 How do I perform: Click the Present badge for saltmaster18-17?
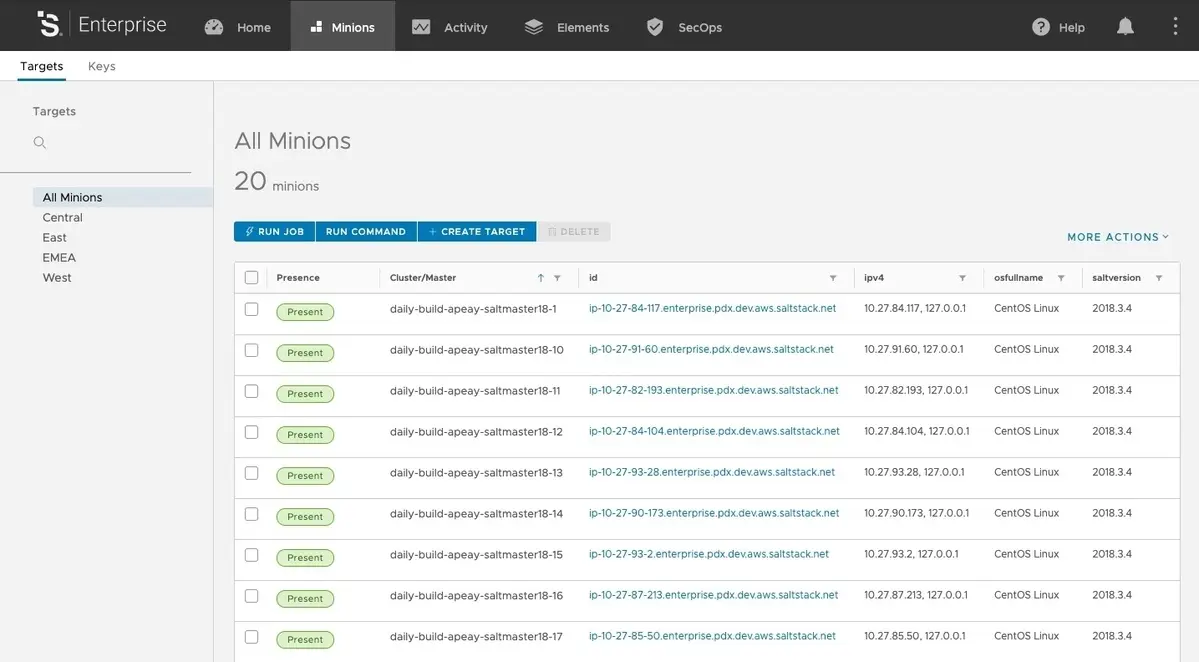pos(305,639)
